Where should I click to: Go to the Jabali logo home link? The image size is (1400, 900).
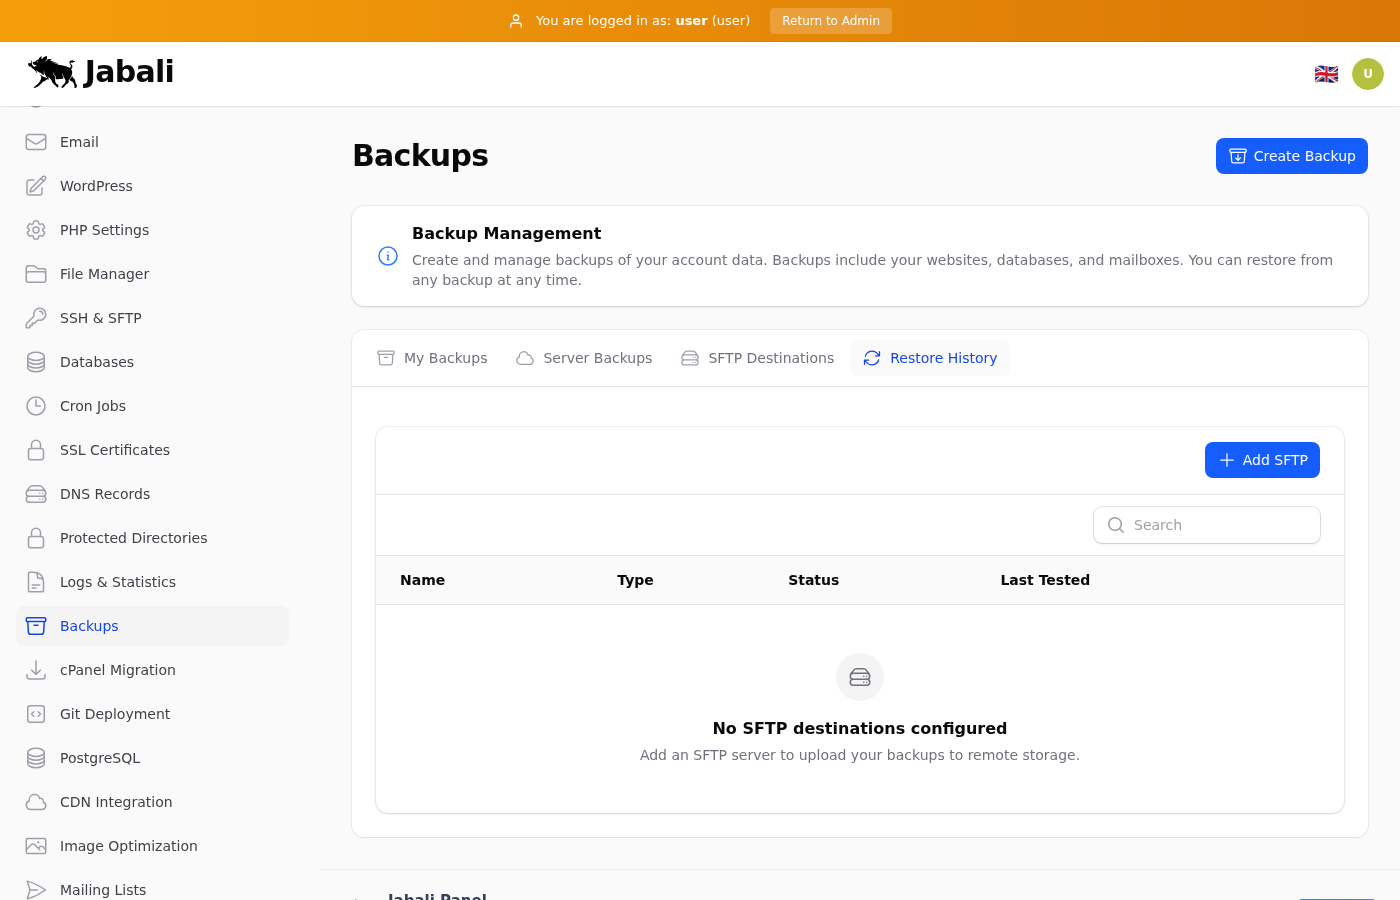point(101,72)
